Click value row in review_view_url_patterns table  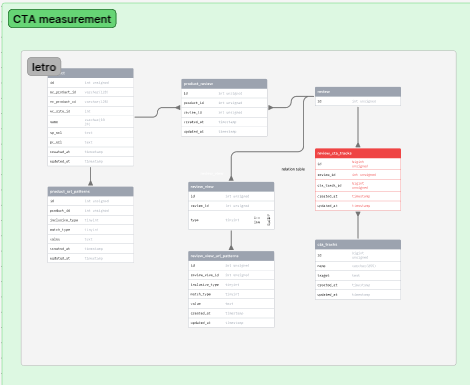pyautogui.click(x=231, y=304)
